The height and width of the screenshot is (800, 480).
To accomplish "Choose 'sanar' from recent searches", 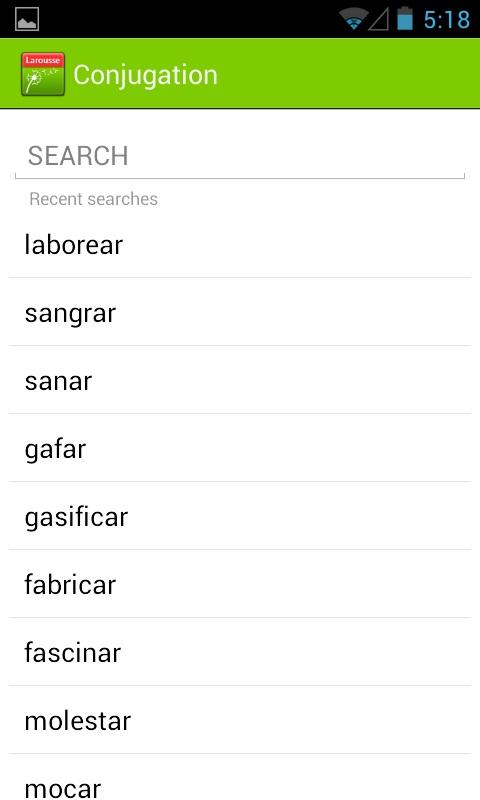I will click(240, 380).
